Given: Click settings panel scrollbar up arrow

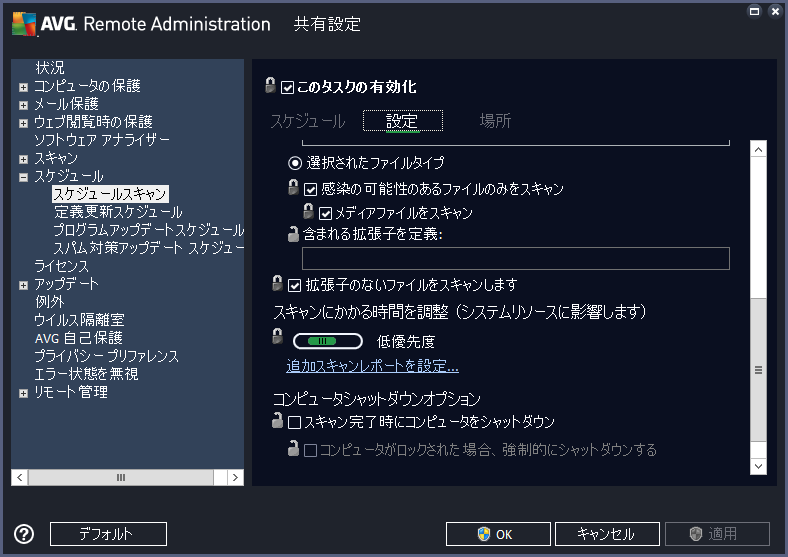Looking at the screenshot, I should [758, 149].
